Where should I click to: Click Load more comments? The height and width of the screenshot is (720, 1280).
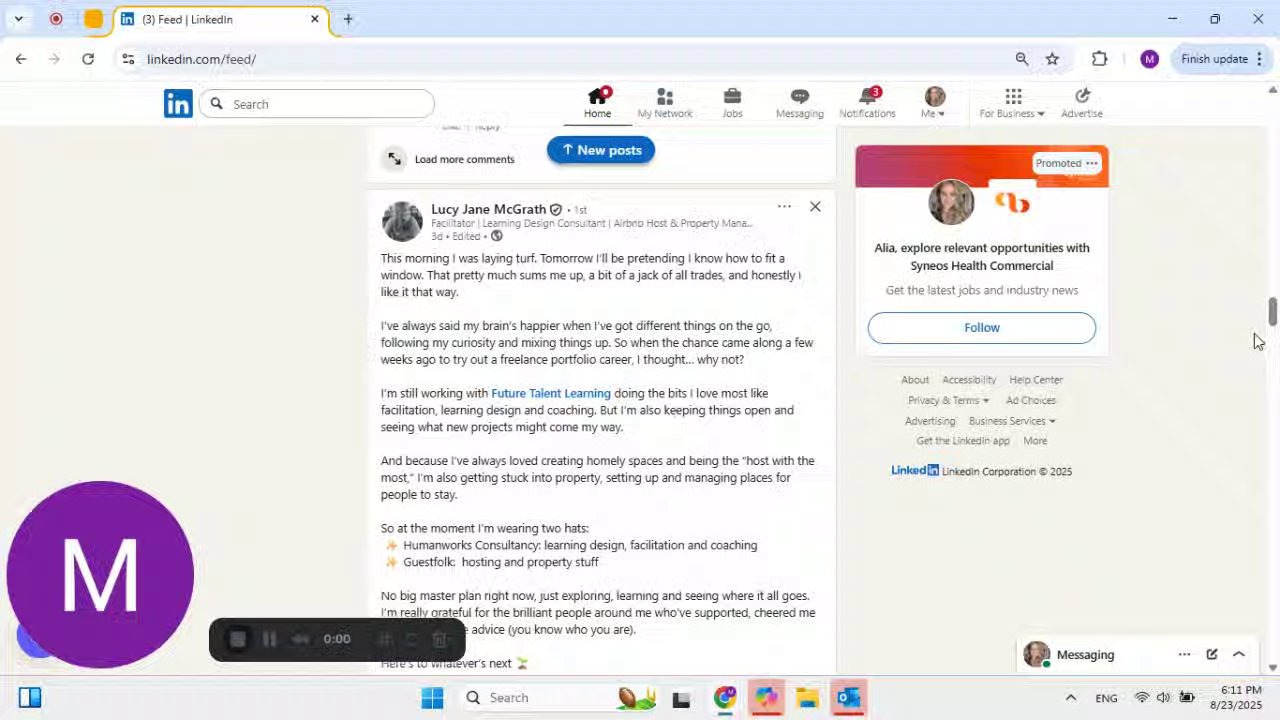click(464, 159)
